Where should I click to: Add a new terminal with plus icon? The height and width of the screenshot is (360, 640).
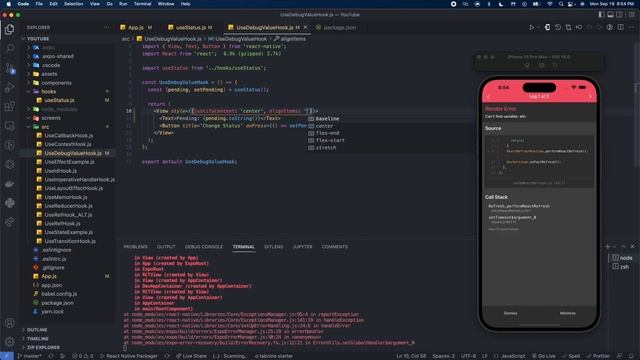(608, 247)
